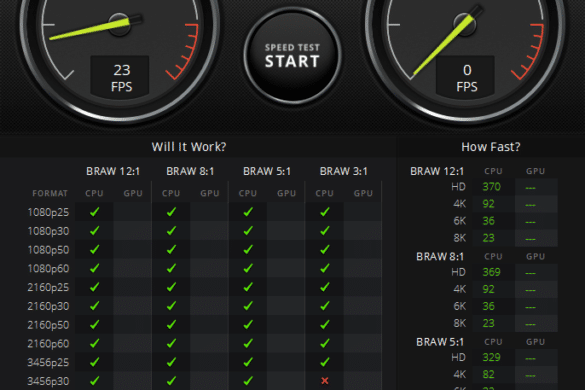
Task: Click the 3456p30 format label
Action: 49,381
